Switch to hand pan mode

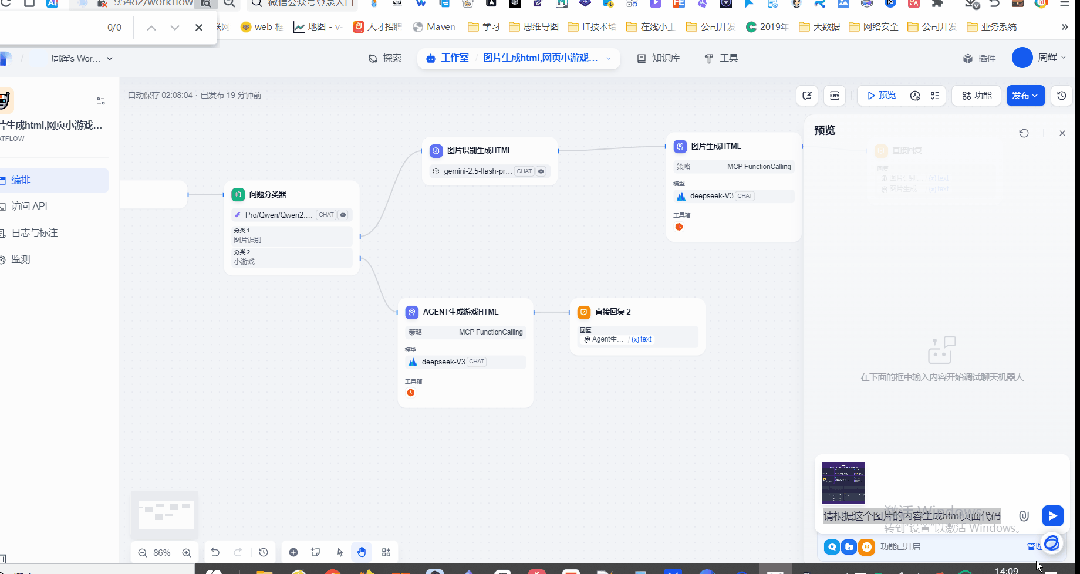coord(362,553)
